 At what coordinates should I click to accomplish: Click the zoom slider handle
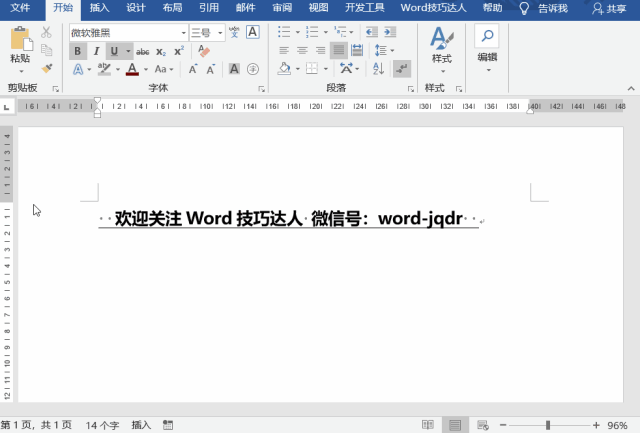click(x=548, y=425)
